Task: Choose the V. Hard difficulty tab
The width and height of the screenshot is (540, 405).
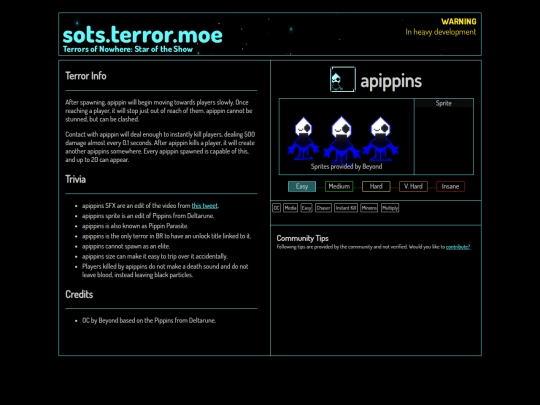Action: [413, 186]
